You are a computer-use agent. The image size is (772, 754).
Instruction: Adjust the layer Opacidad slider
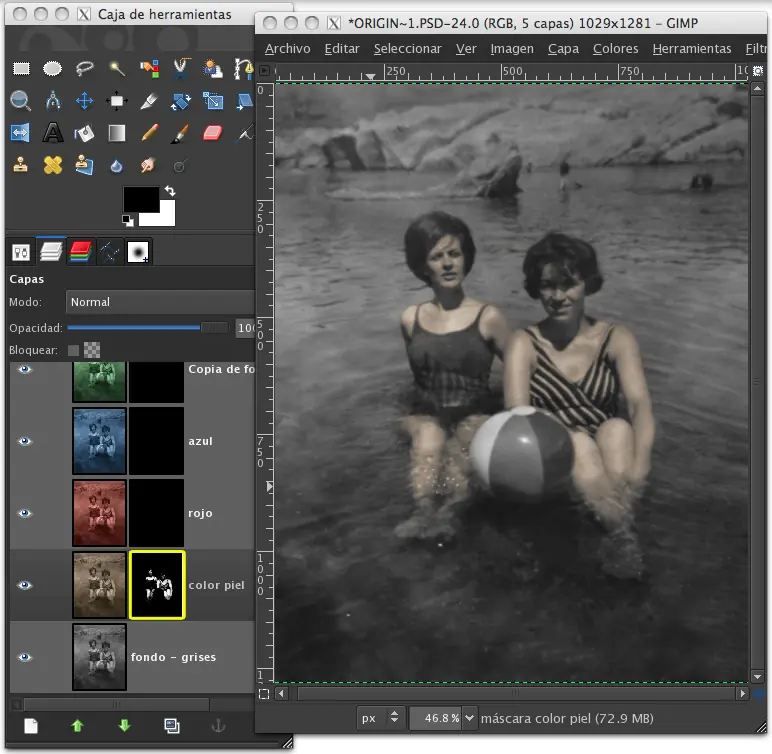(x=148, y=328)
